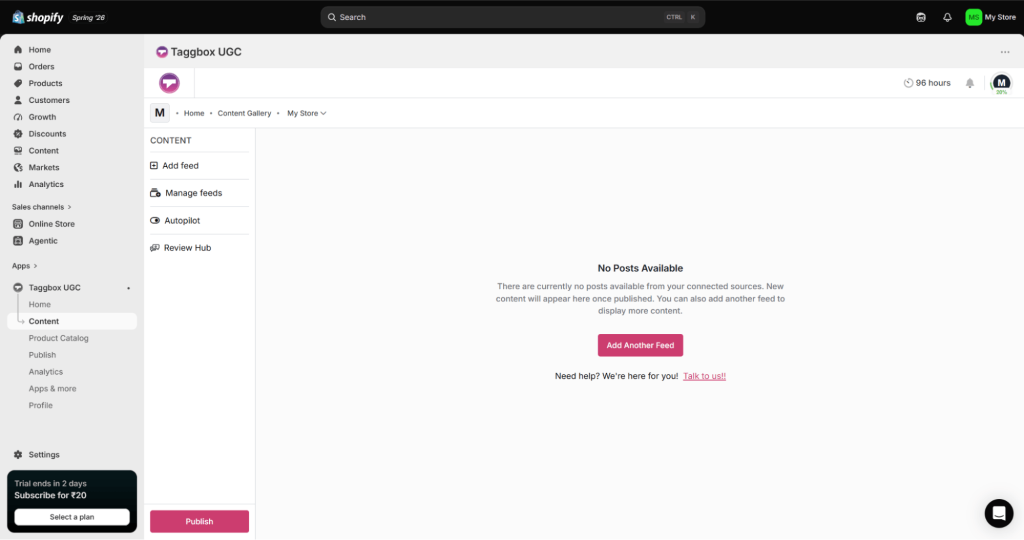Screen dimensions: 1024x540
Task: Expand Sales channels chevron
Action: 69,207
